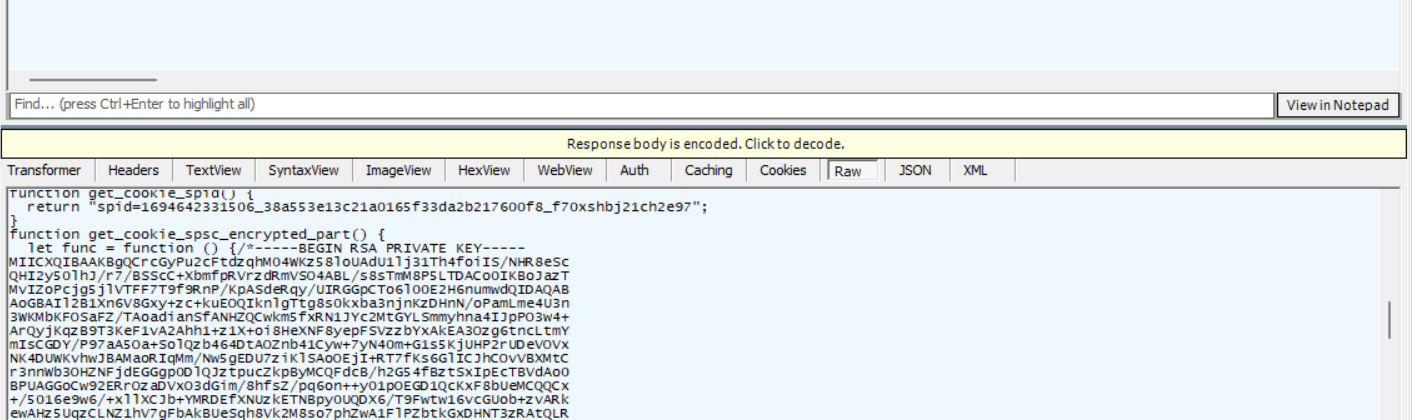
Task: Switch to the Headers tab
Action: [x=133, y=171]
